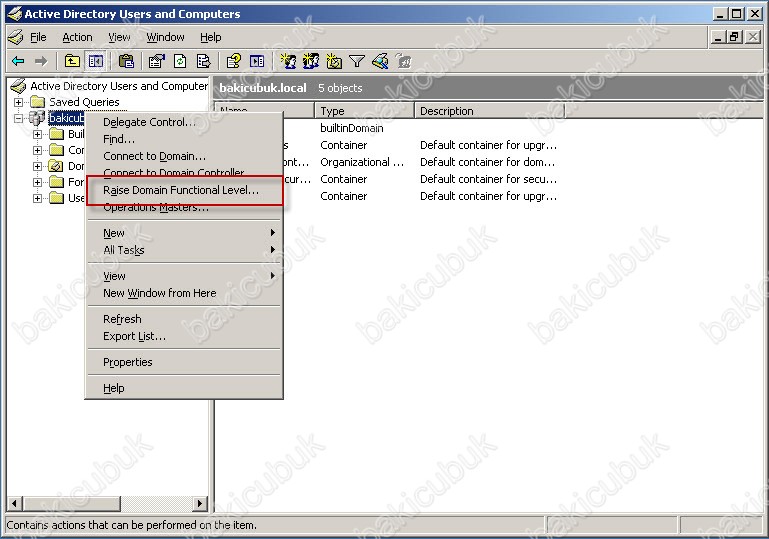Choose Find from the context menu
This screenshot has height=539, width=769.
click(x=184, y=139)
